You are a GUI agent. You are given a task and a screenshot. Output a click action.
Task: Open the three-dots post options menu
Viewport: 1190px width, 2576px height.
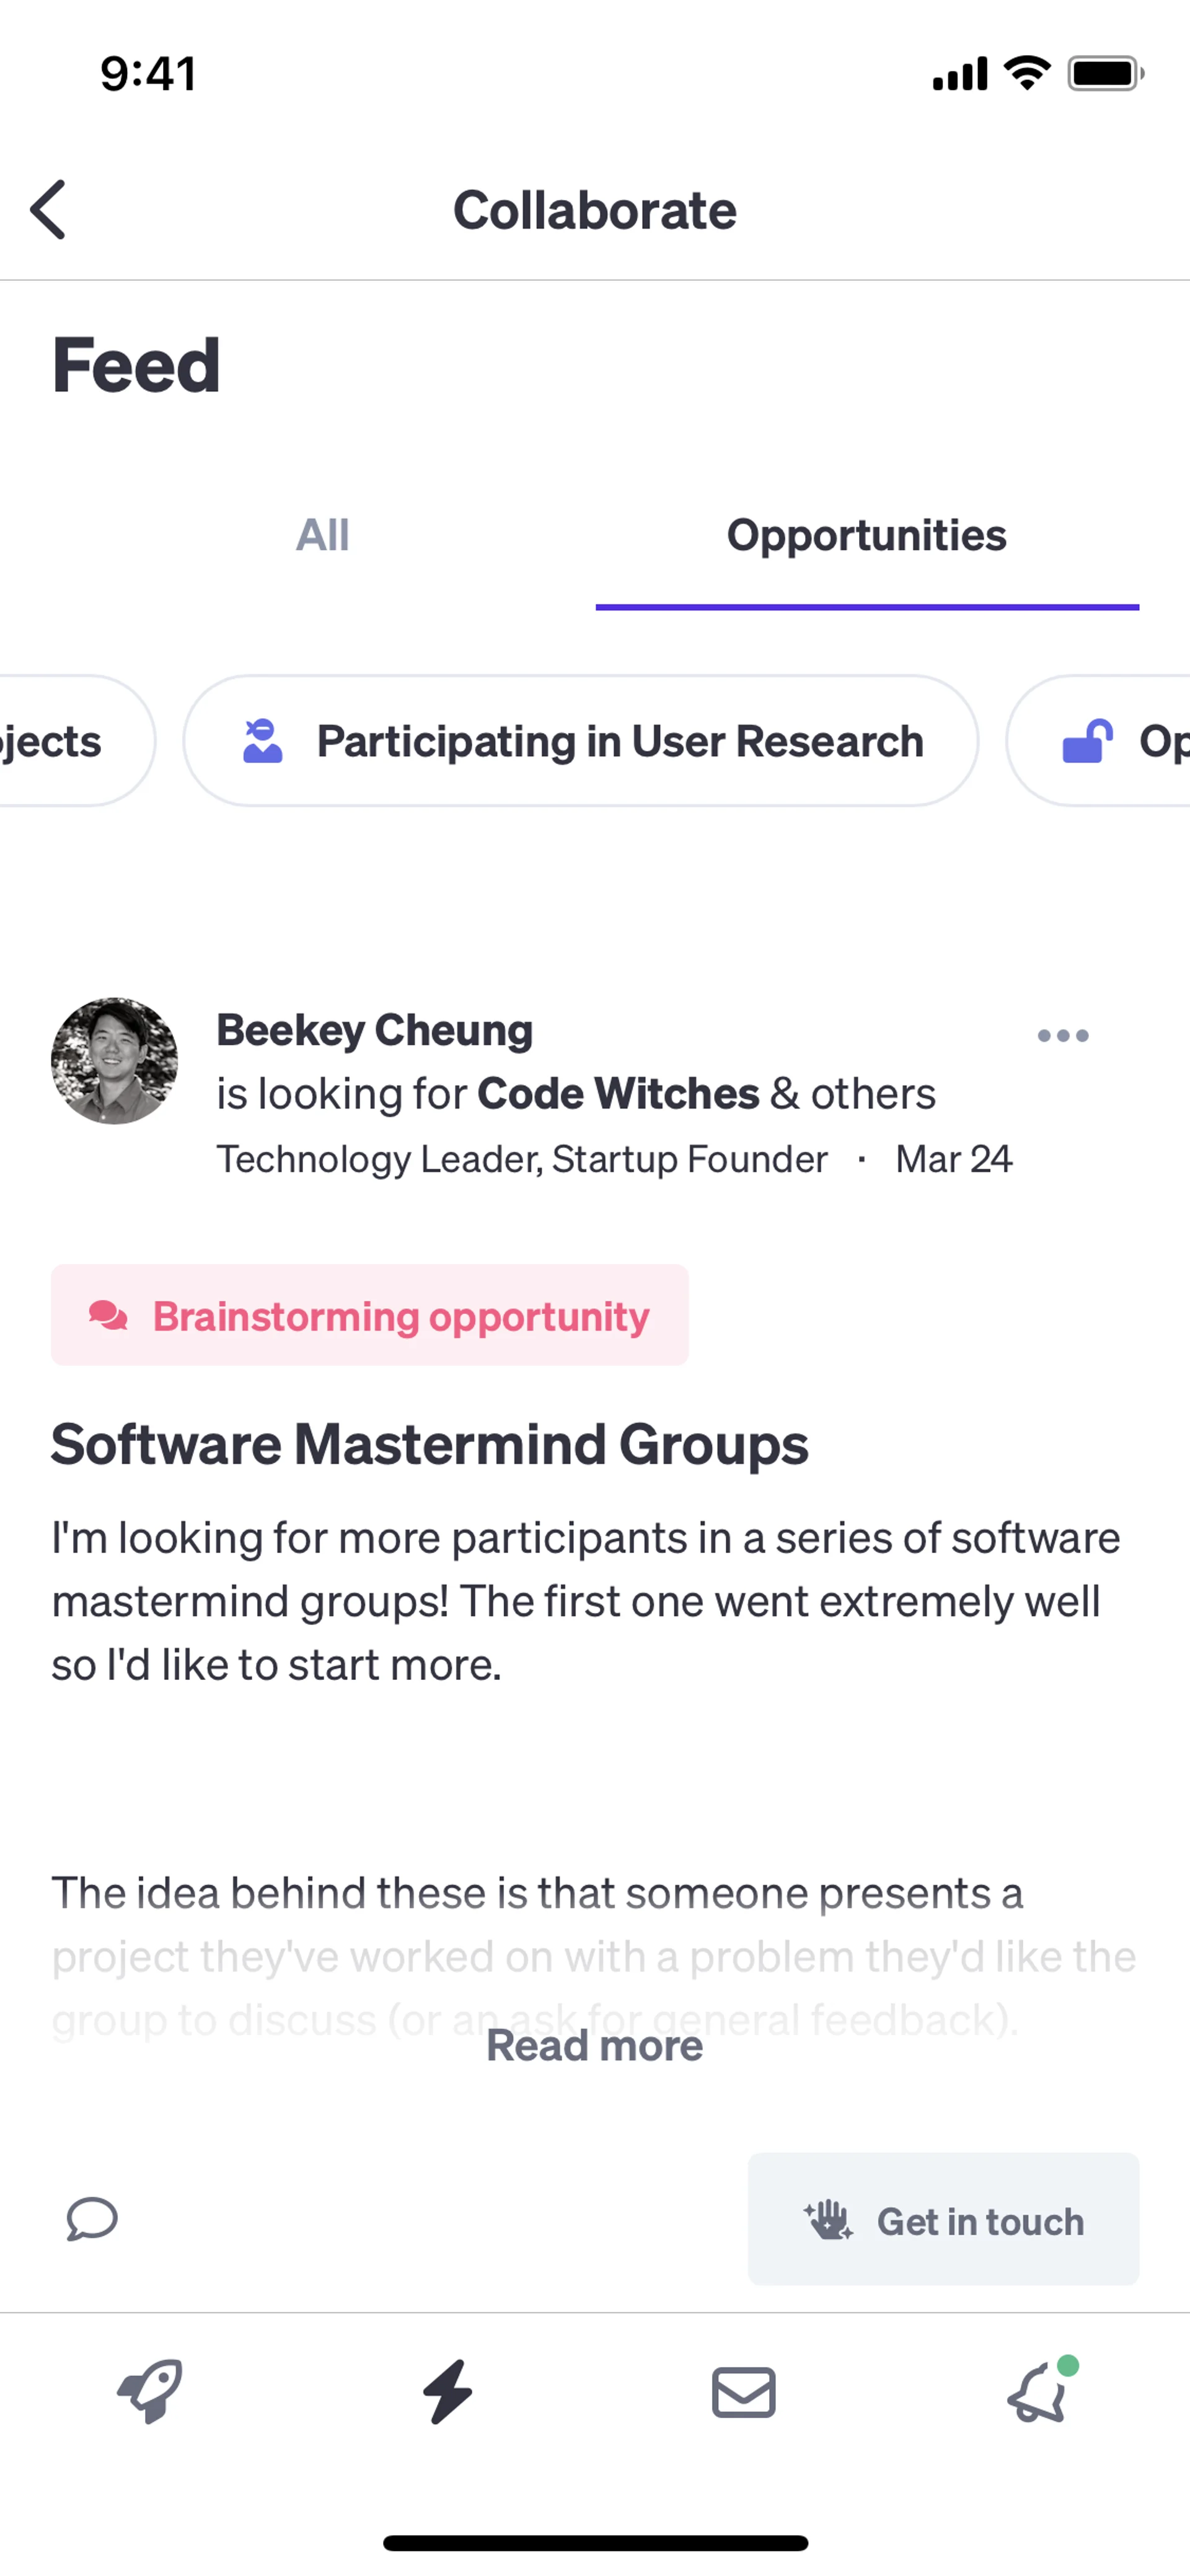1062,1035
